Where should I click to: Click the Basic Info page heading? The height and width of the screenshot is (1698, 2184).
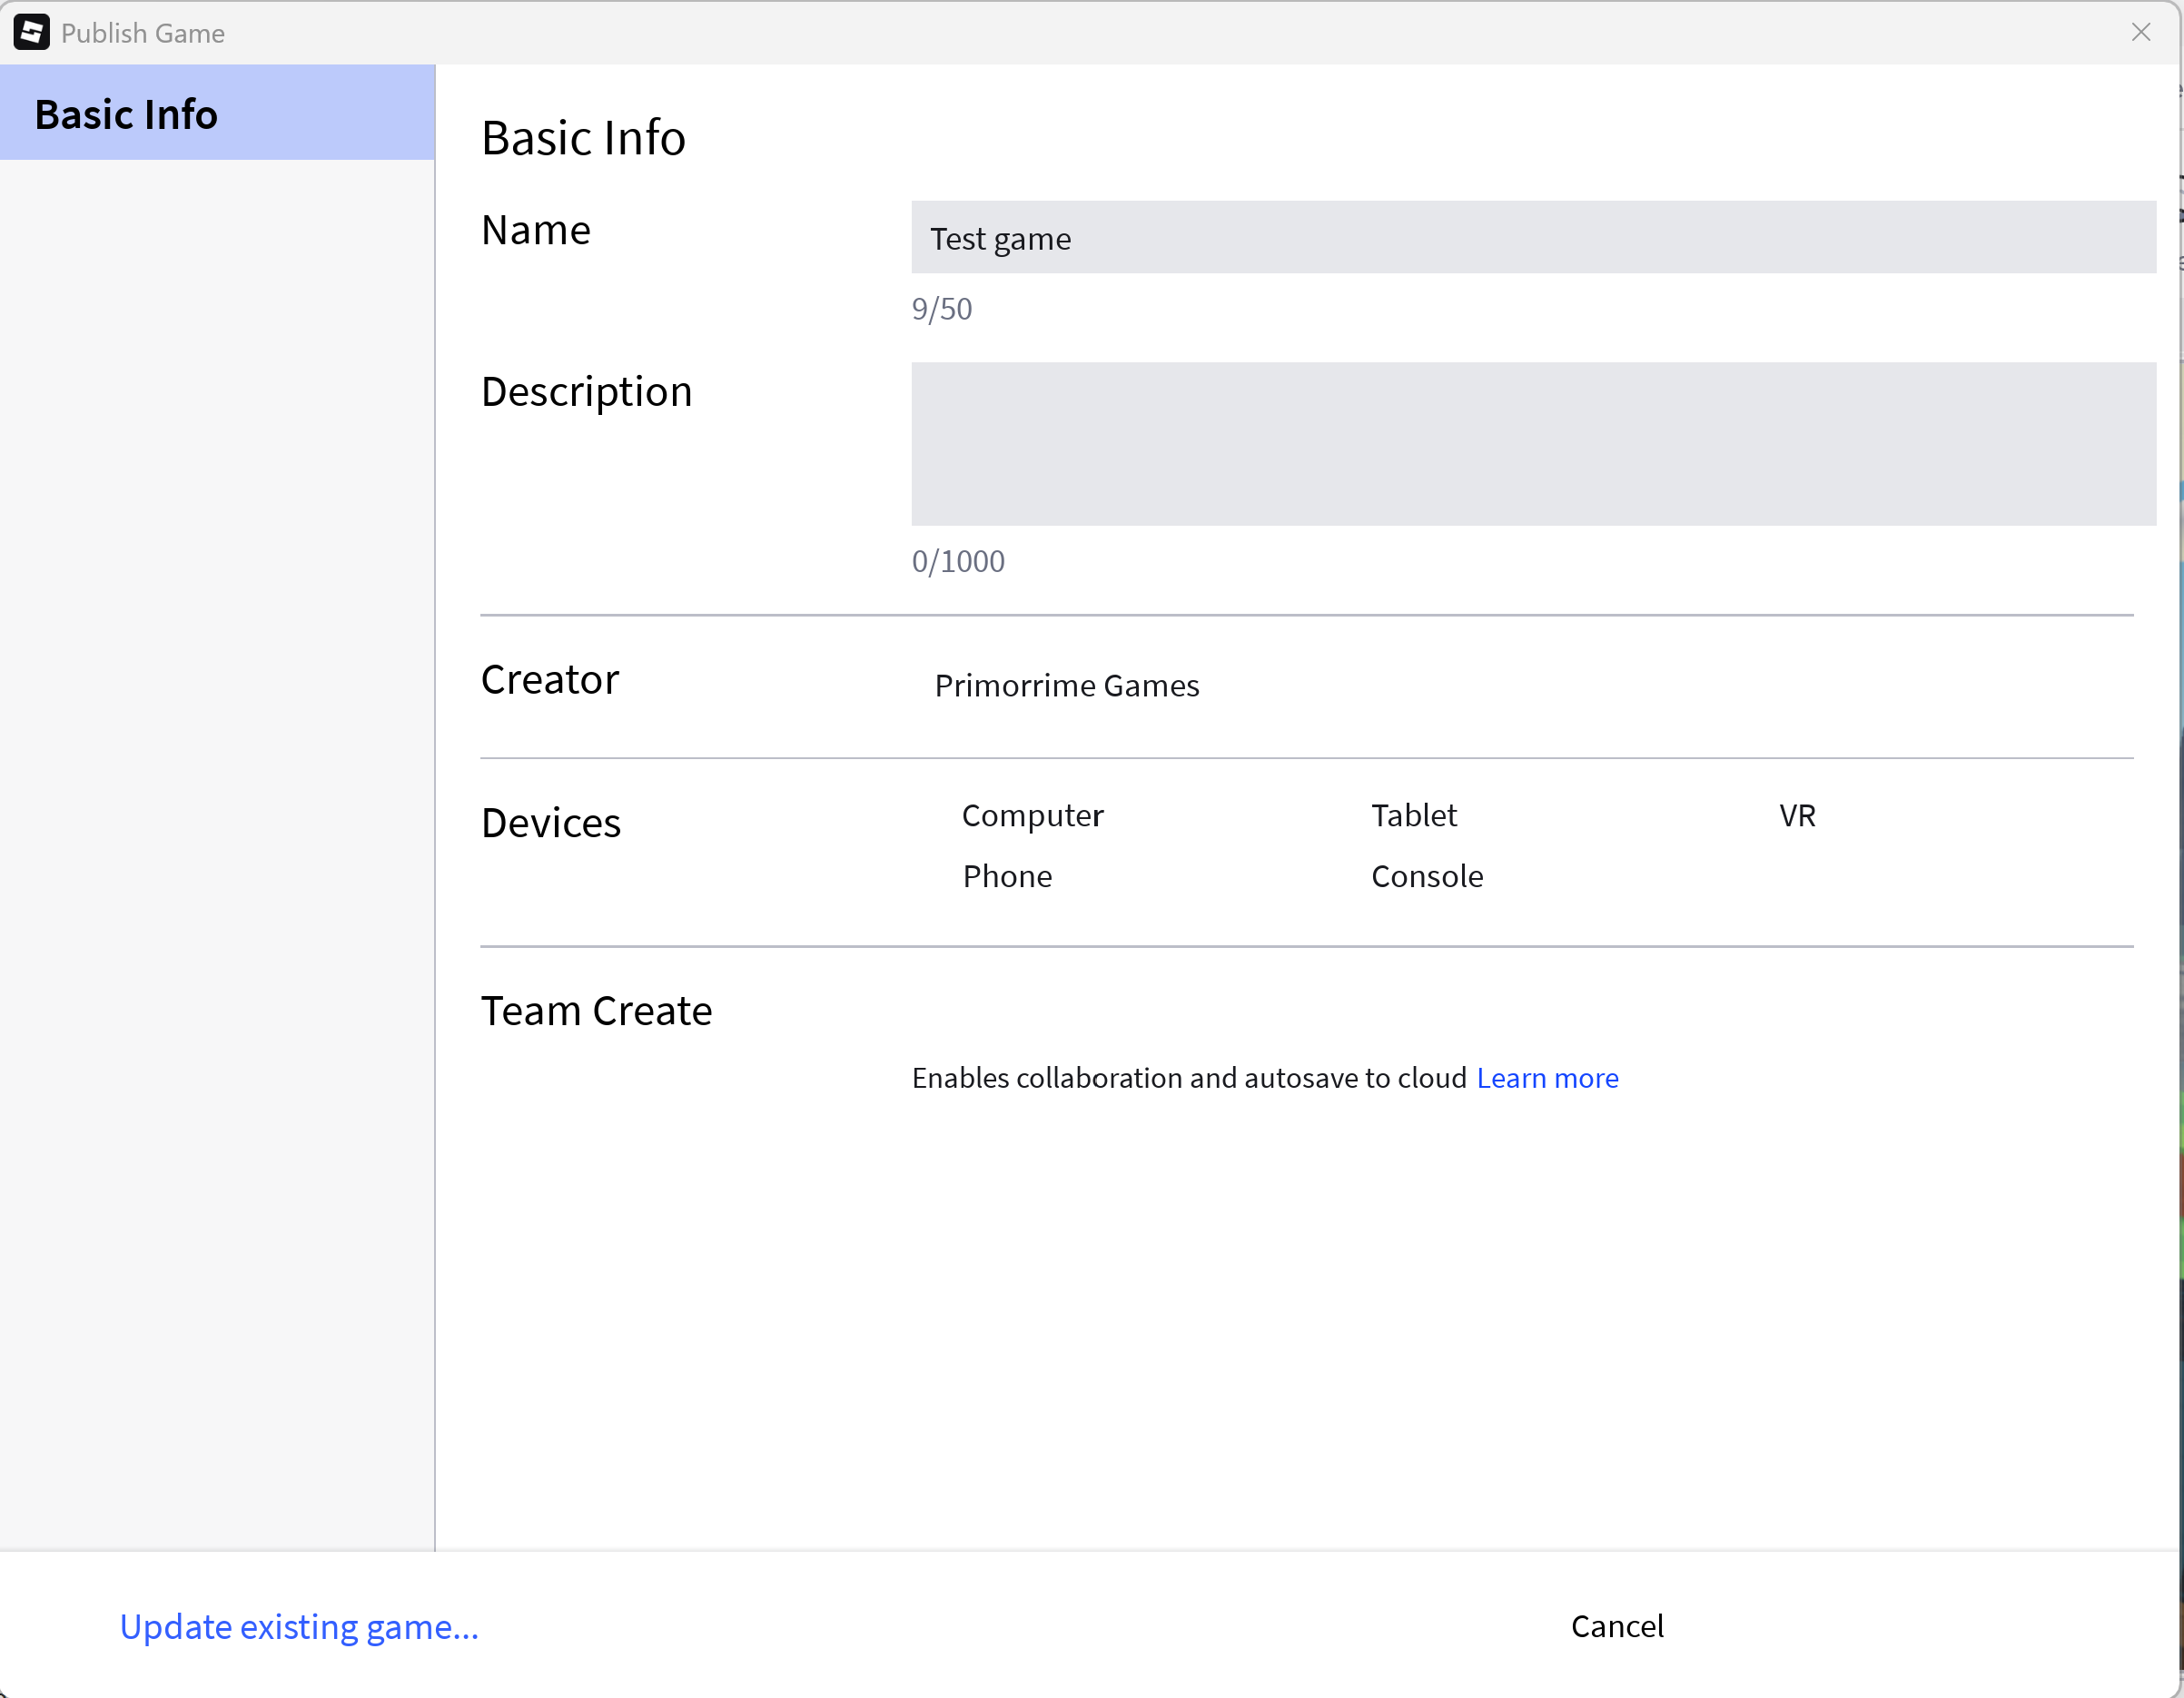click(583, 138)
